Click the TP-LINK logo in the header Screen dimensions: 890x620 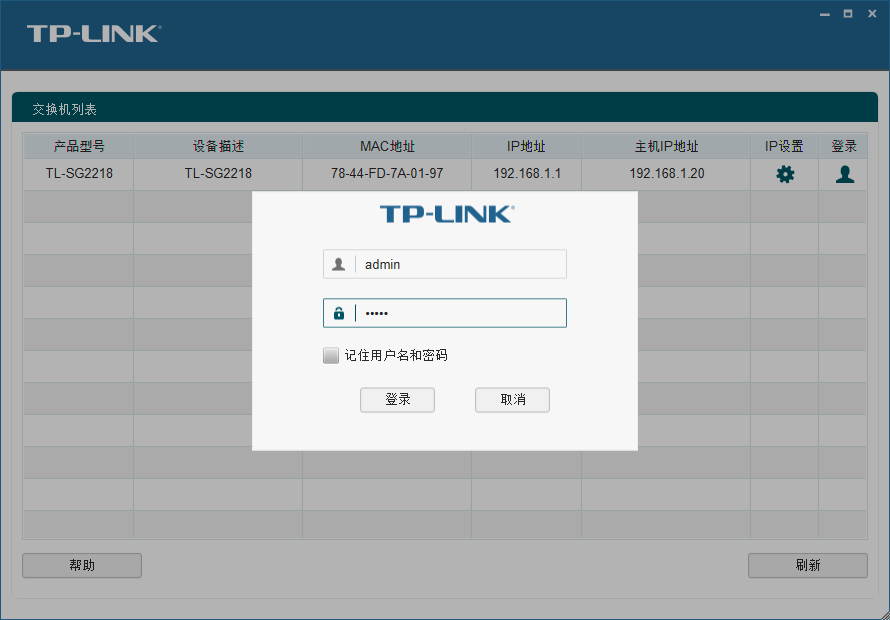(x=94, y=34)
